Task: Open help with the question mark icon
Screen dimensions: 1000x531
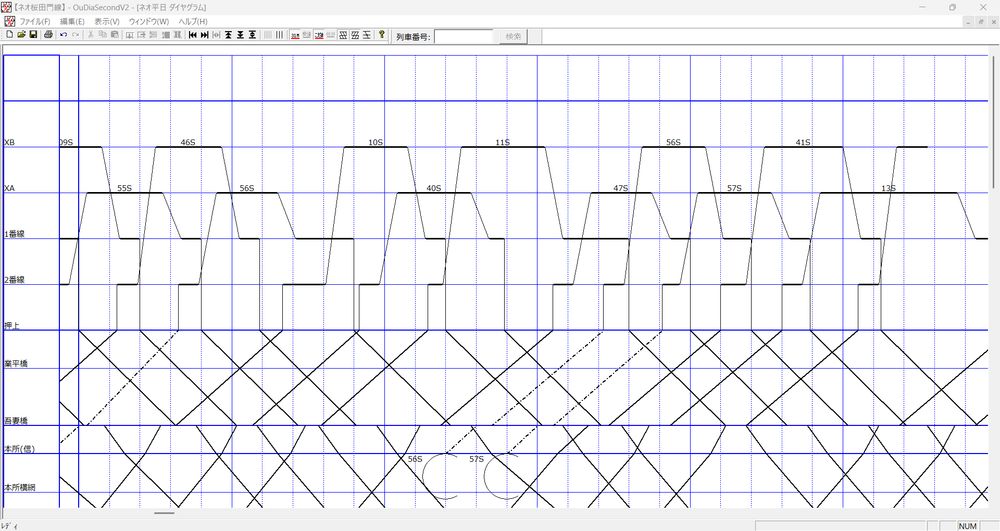Action: pyautogui.click(x=381, y=34)
